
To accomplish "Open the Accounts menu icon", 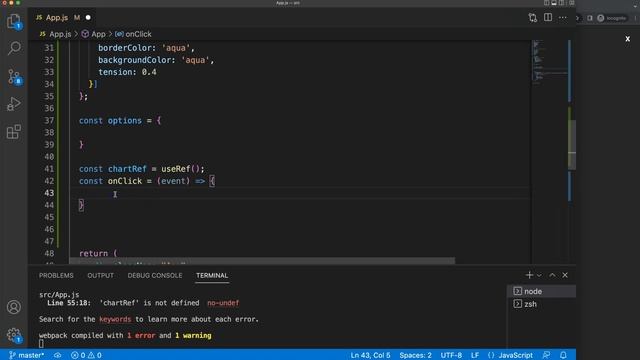I will (x=14, y=307).
